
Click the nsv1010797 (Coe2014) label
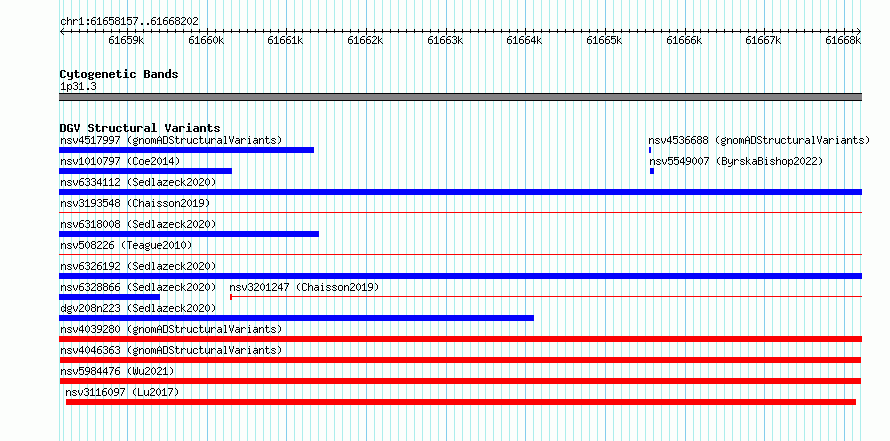point(120,161)
